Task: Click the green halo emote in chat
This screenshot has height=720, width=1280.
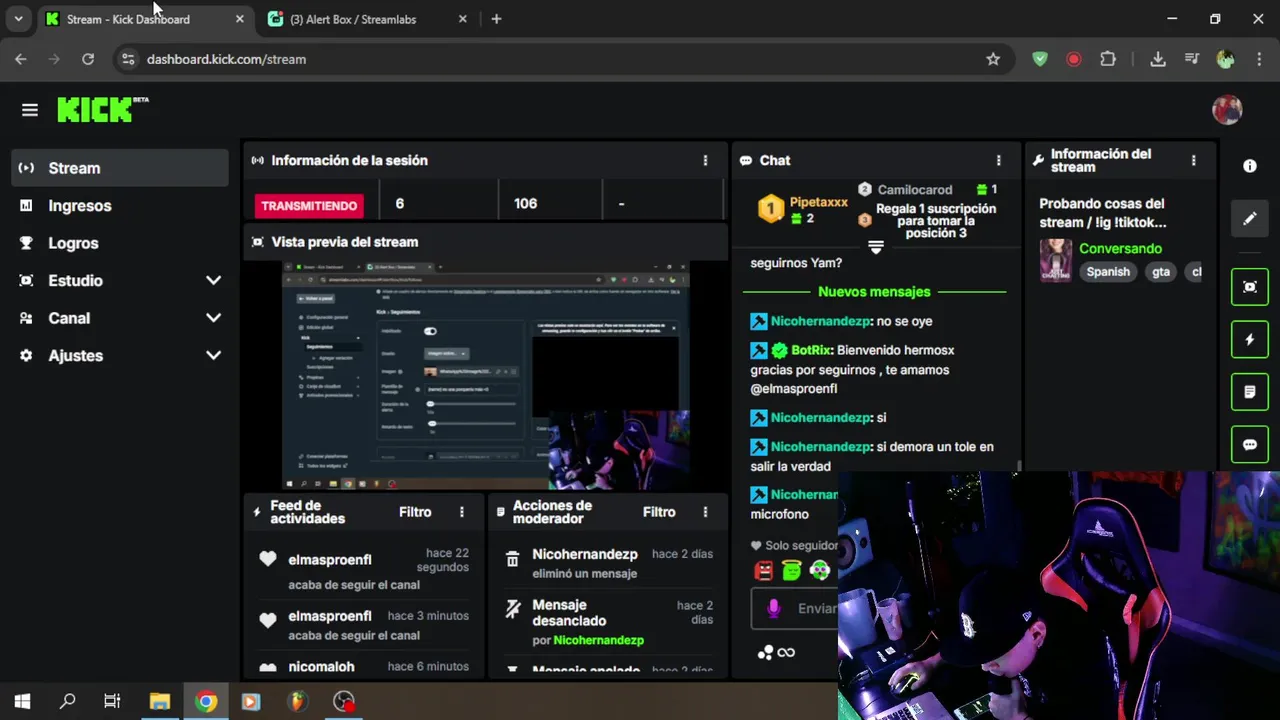Action: coord(792,571)
